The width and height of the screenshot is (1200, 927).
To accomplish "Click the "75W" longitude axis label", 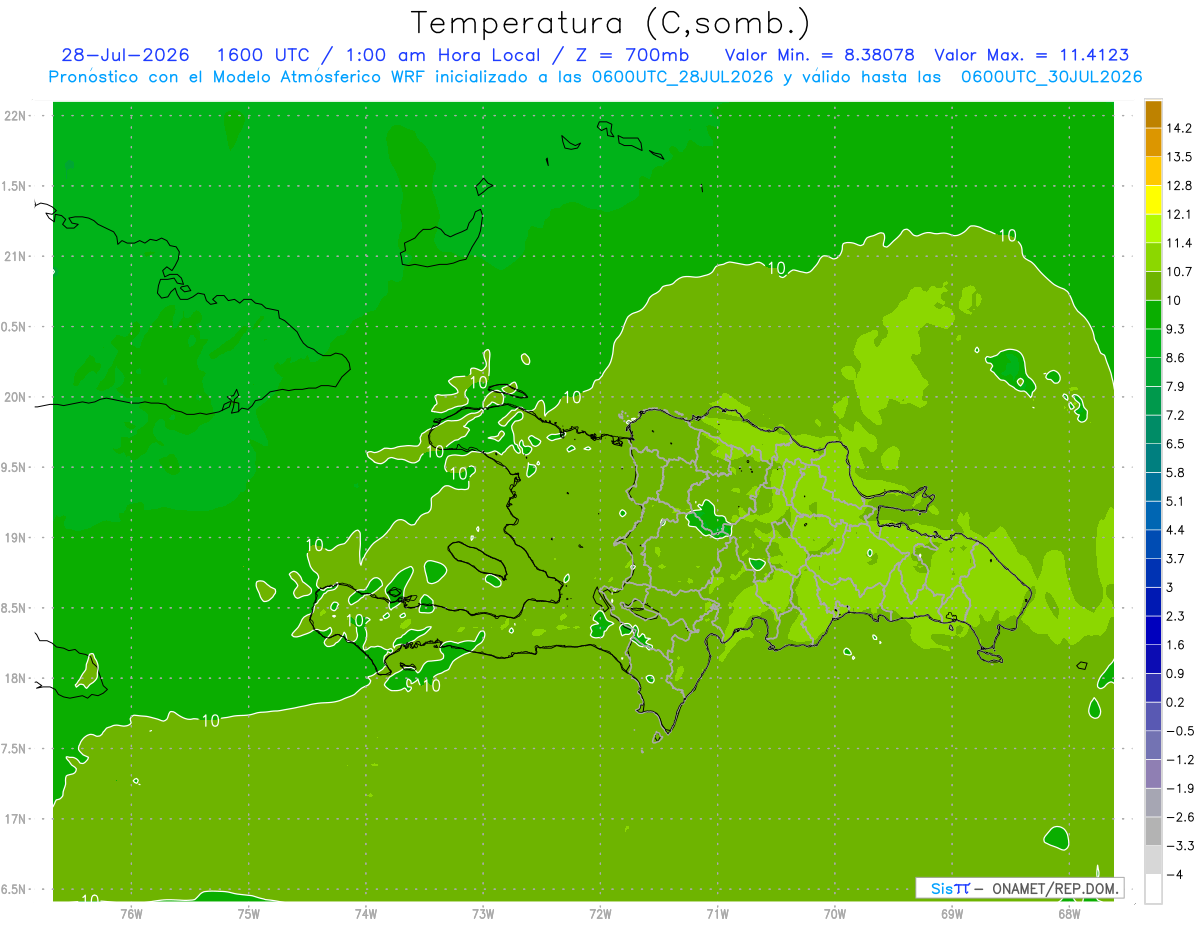I will point(249,913).
